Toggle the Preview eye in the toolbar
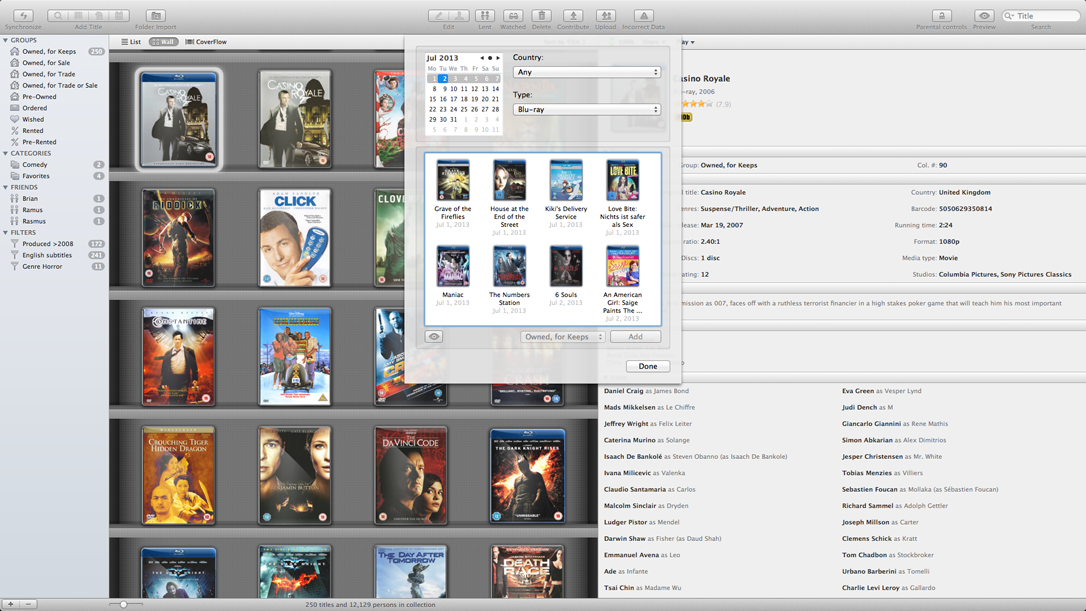1086x611 pixels. [x=984, y=16]
